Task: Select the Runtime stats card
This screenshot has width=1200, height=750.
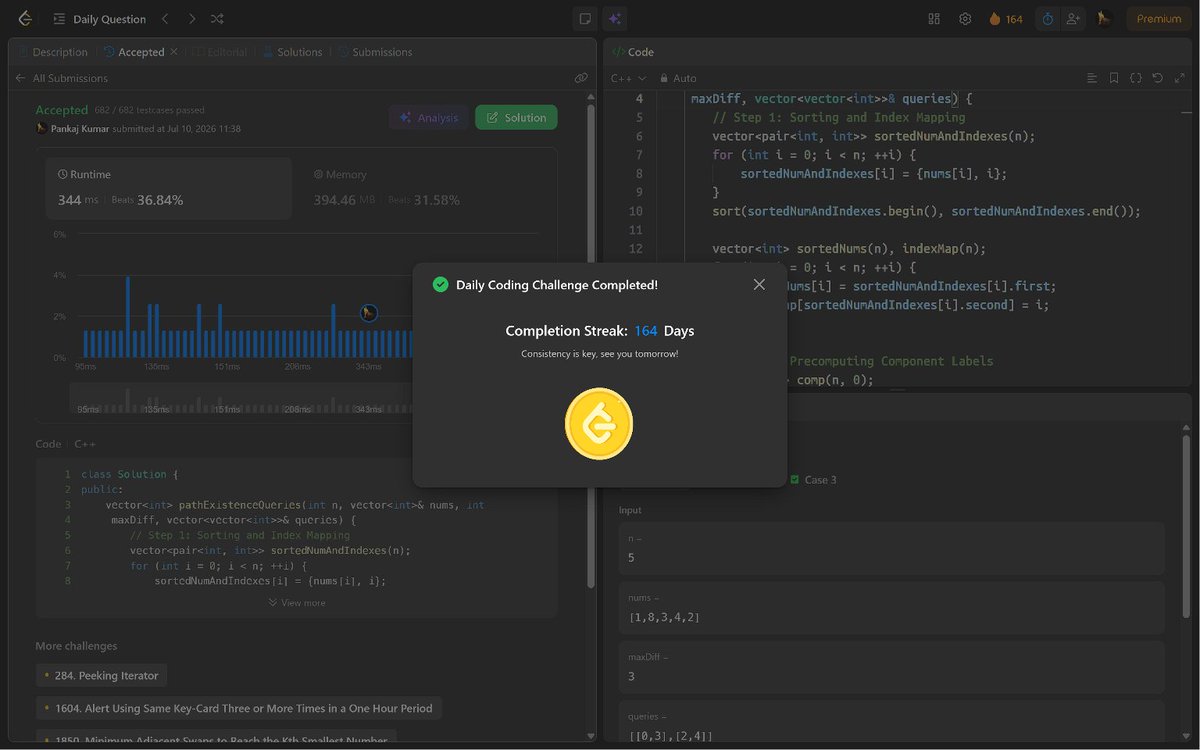Action: [x=168, y=188]
